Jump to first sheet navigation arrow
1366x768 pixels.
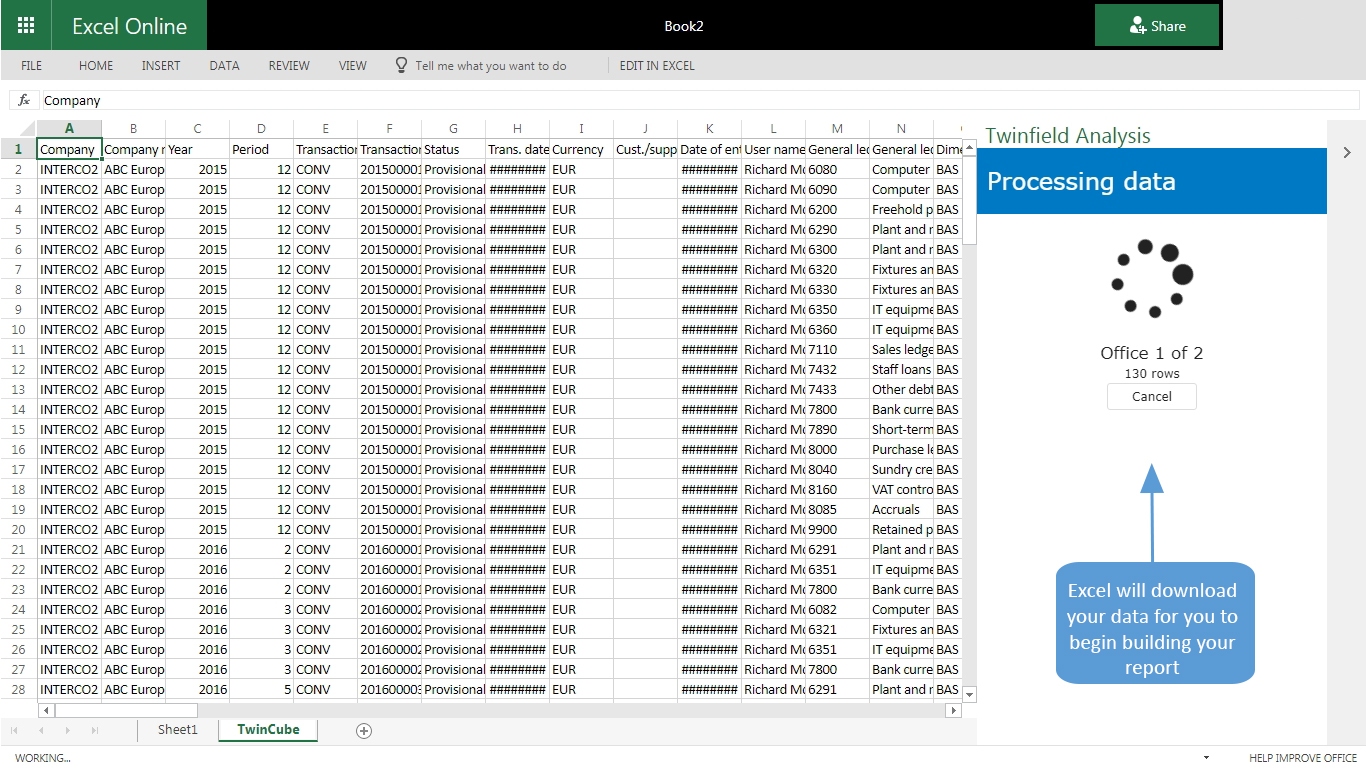pyautogui.click(x=15, y=731)
